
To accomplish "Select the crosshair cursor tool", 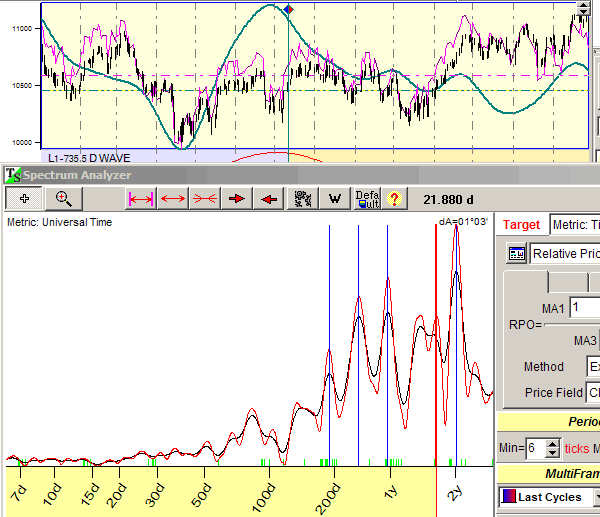I will 24,199.
